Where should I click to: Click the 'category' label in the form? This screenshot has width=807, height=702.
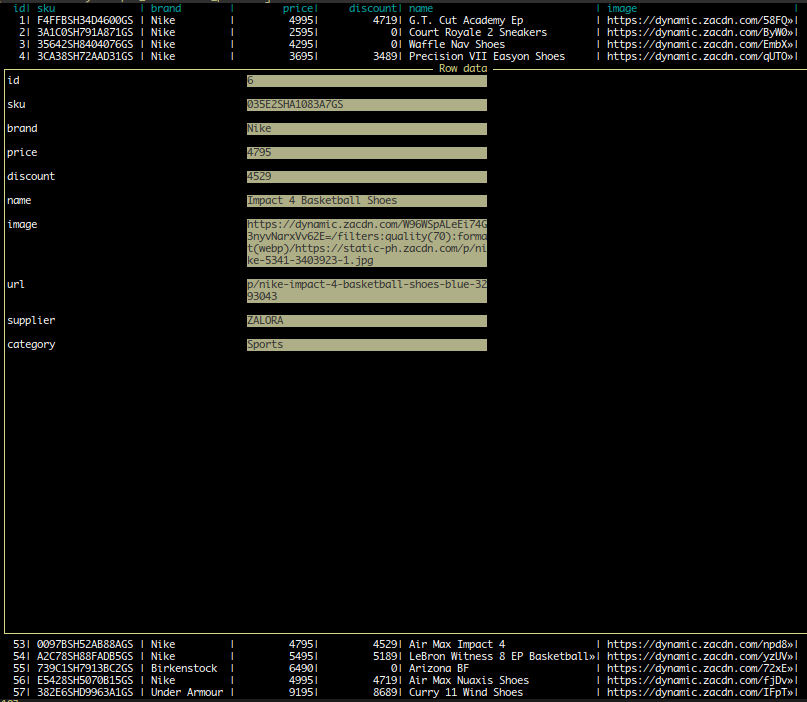pyautogui.click(x=31, y=345)
